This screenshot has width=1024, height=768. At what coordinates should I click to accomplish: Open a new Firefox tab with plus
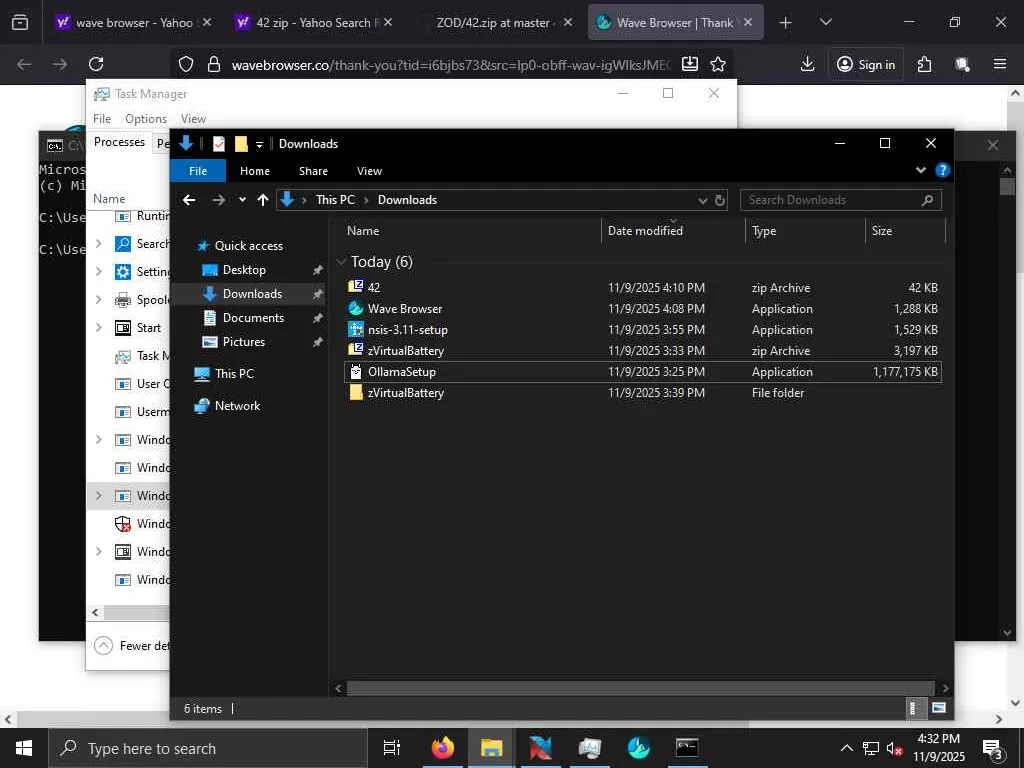tap(786, 22)
